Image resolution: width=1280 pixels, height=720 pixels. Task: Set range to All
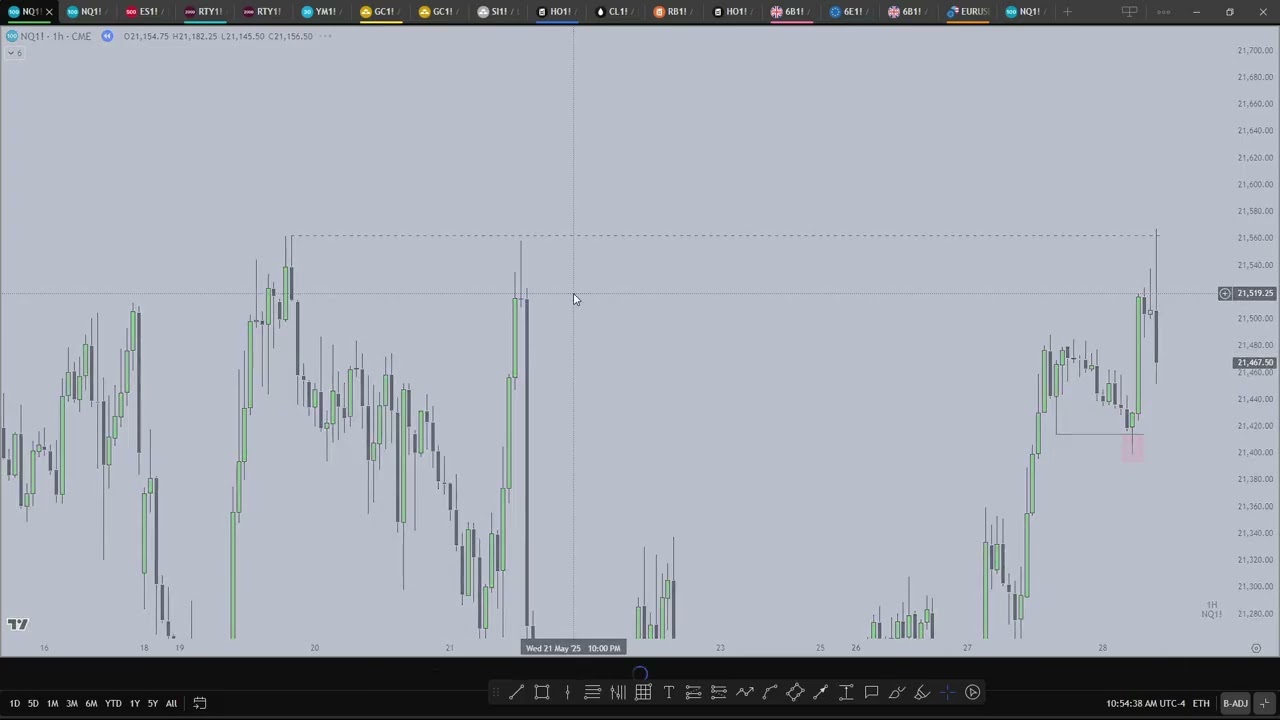pyautogui.click(x=171, y=703)
